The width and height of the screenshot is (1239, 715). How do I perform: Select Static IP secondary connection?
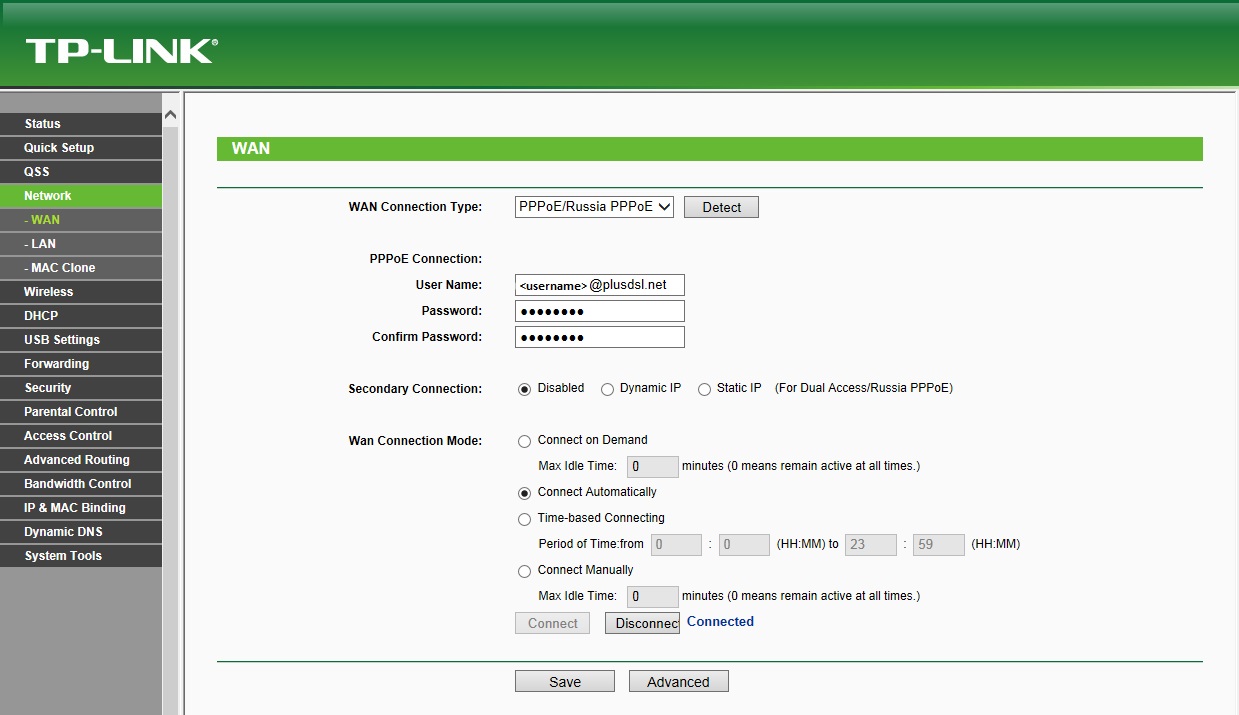[704, 389]
